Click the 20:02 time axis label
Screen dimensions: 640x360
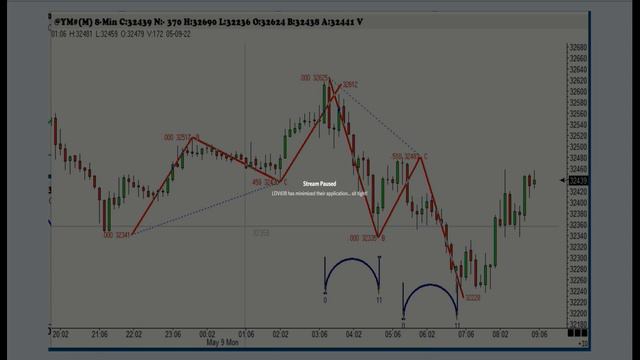pos(60,335)
